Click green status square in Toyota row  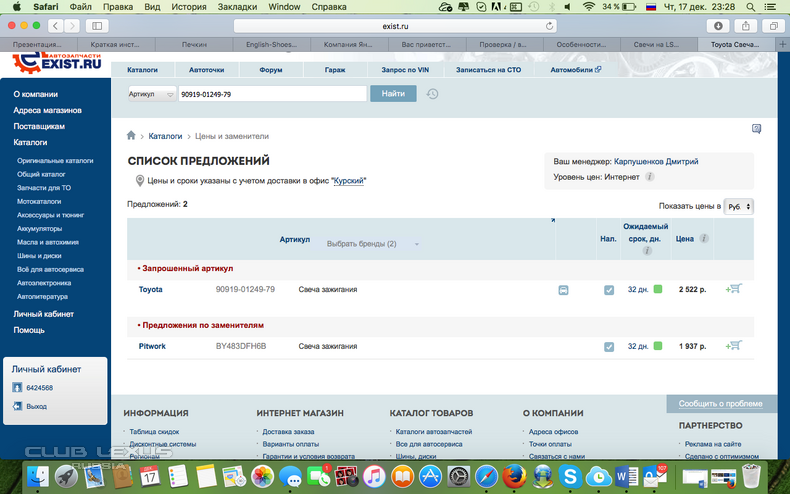[x=657, y=289]
